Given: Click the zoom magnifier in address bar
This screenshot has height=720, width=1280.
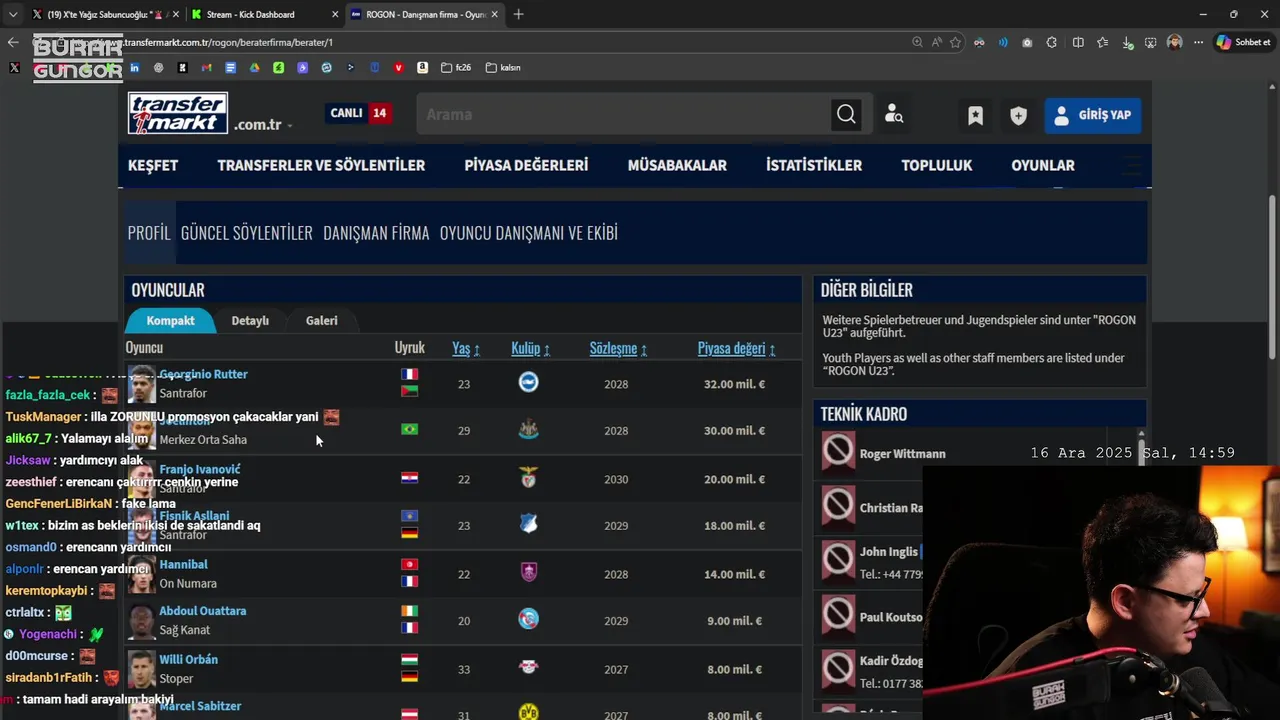Looking at the screenshot, I should [x=917, y=42].
